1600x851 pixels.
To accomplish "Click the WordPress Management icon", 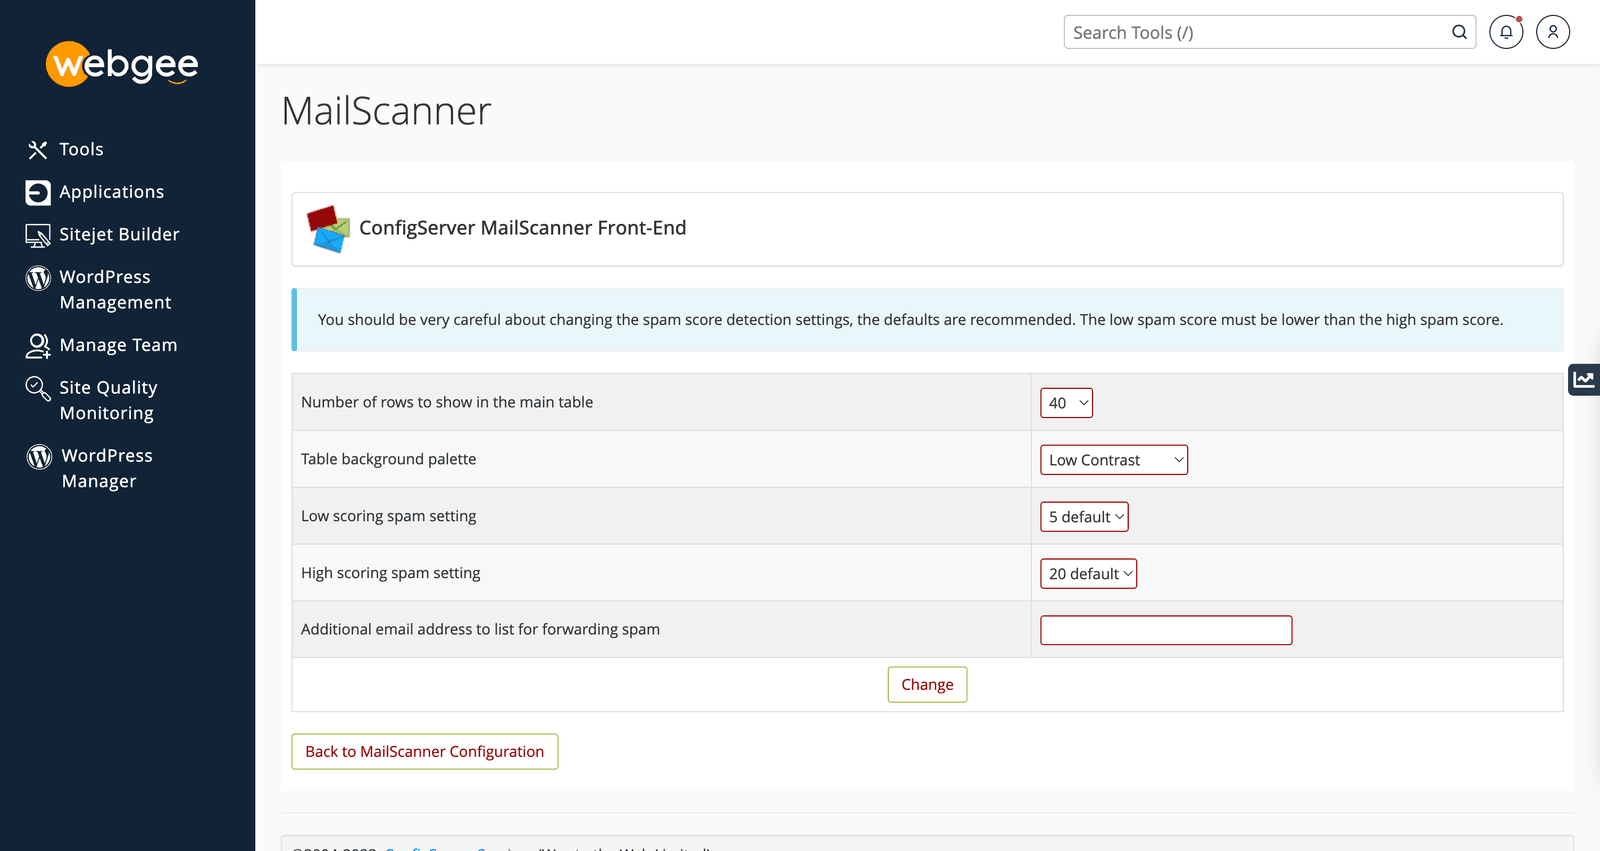I will pos(38,278).
